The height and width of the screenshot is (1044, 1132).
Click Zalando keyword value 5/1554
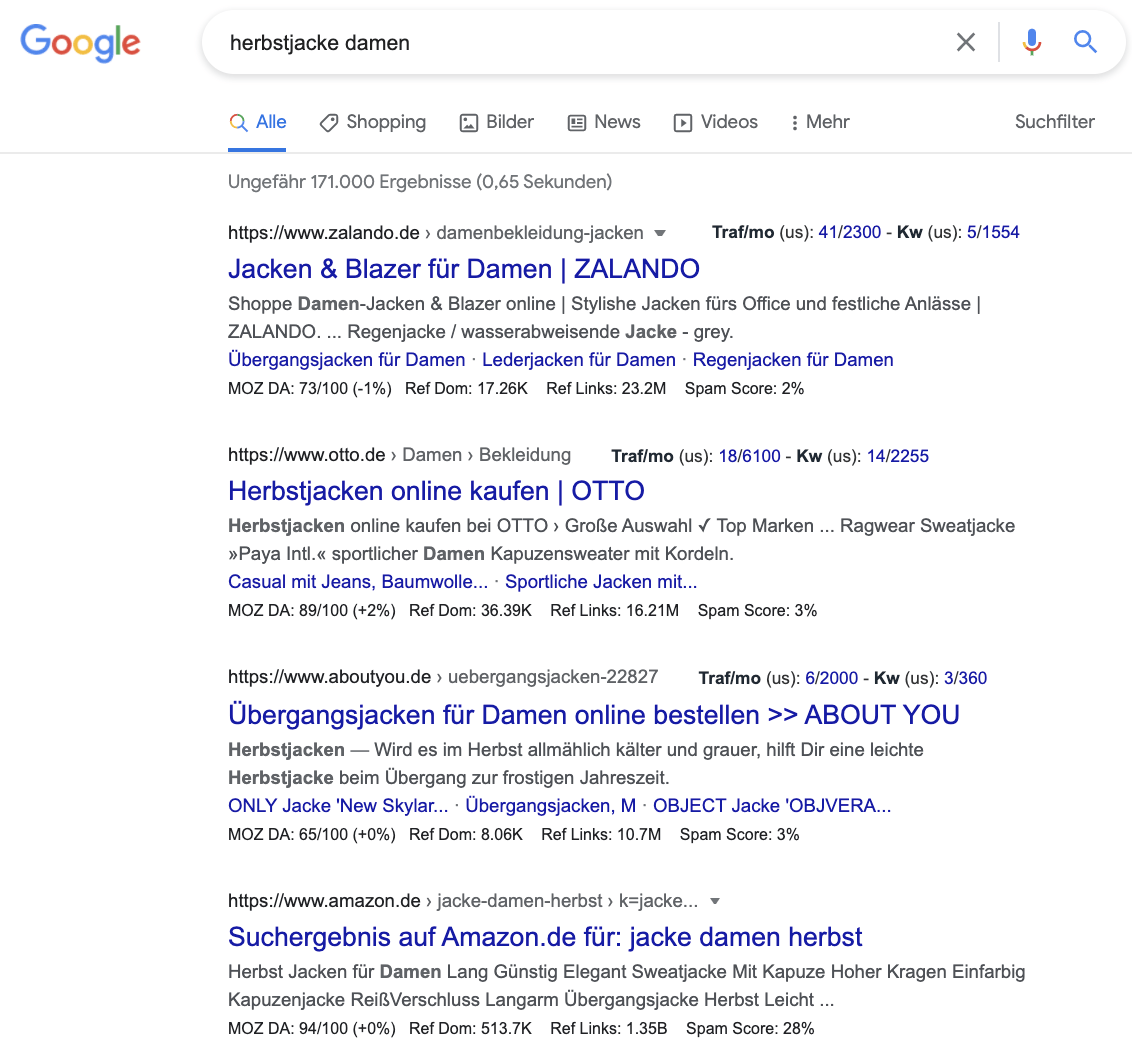[993, 232]
